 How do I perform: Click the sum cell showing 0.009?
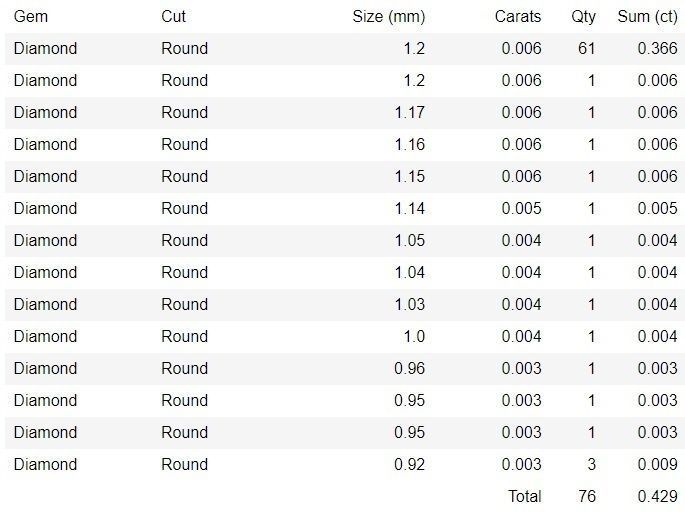[657, 464]
